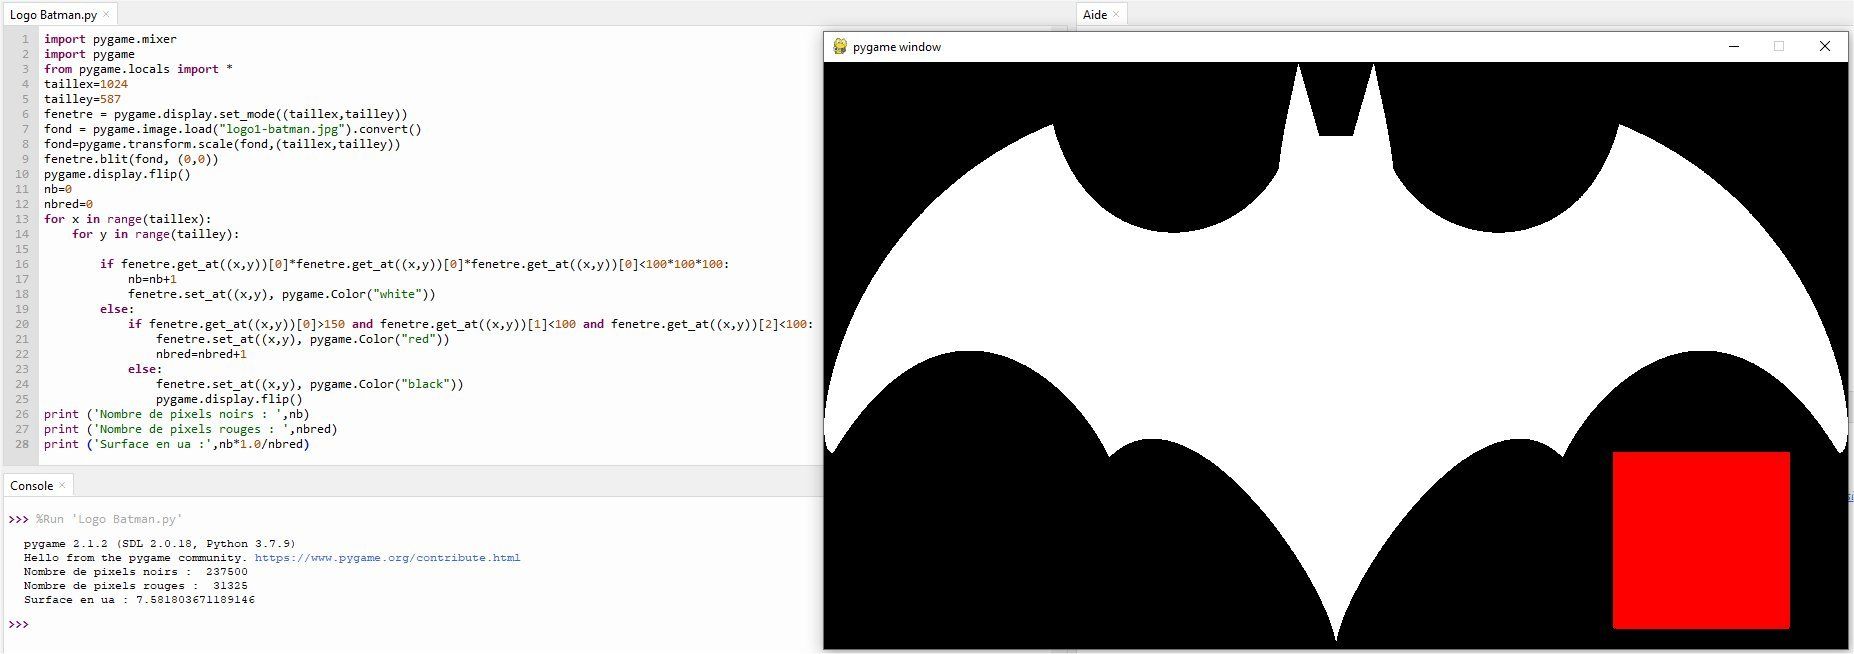This screenshot has height=654, width=1854.
Task: Click the "nbred=nbred+1" code line
Action: click(x=201, y=354)
